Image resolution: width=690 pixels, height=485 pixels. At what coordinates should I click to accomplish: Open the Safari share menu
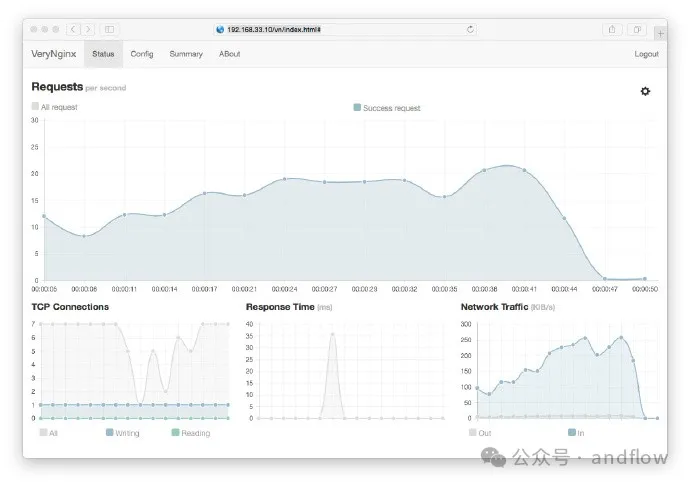612,29
